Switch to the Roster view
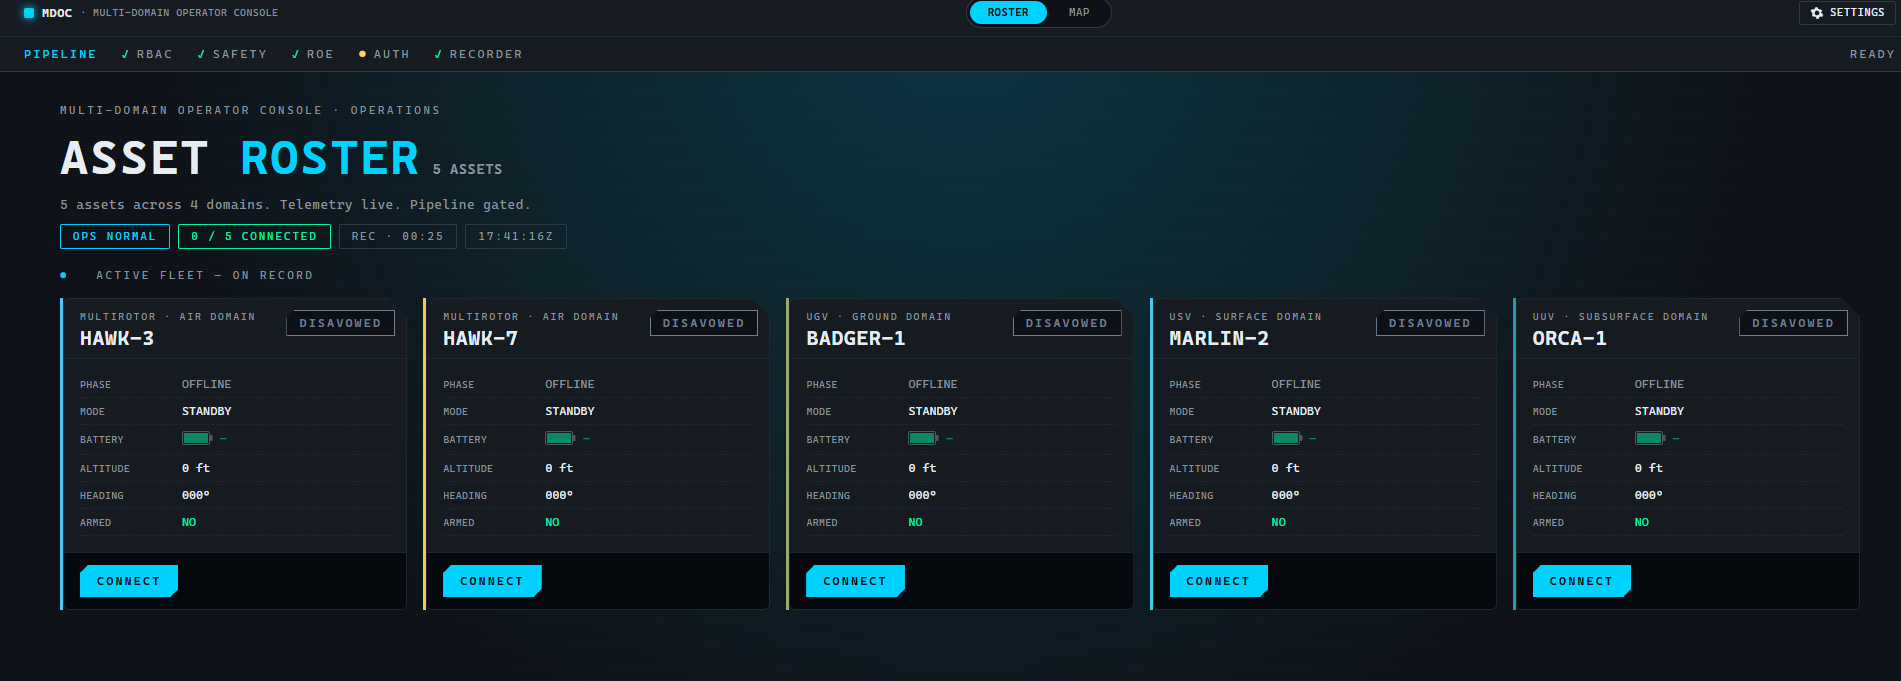1901x681 pixels. pos(1008,12)
